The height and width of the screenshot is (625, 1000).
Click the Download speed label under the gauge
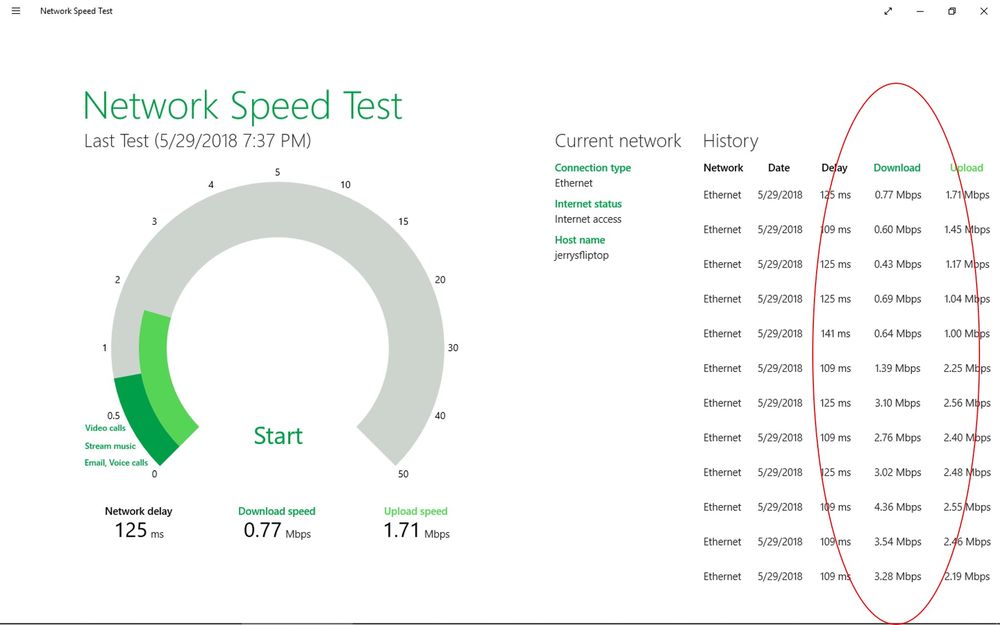(x=277, y=511)
